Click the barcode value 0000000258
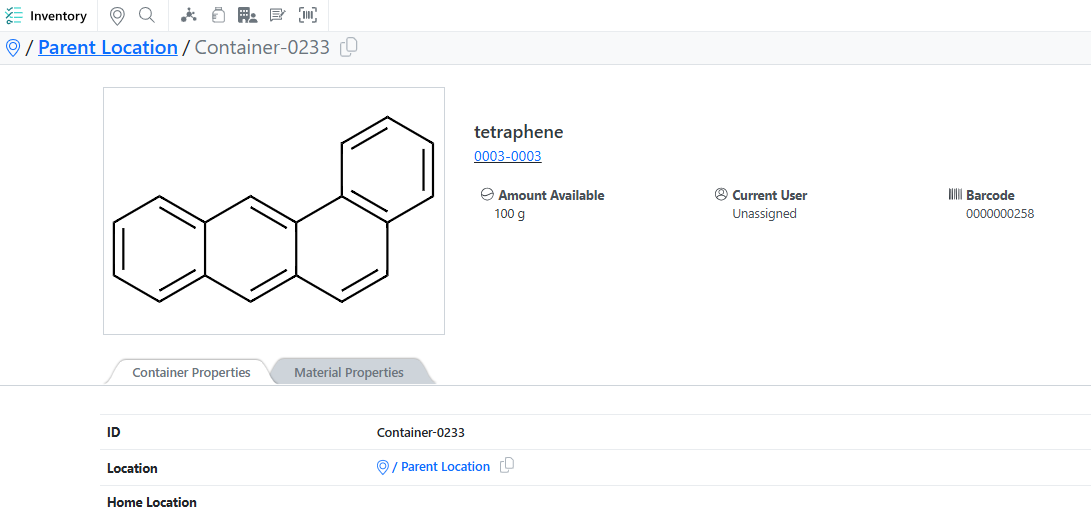1091x517 pixels. click(x=999, y=213)
